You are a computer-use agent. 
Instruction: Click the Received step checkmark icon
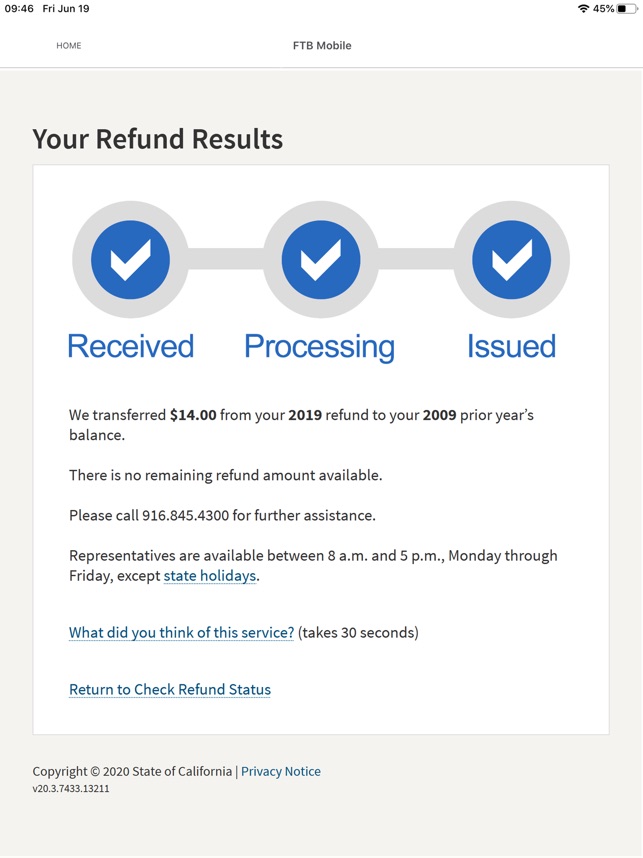click(130, 259)
